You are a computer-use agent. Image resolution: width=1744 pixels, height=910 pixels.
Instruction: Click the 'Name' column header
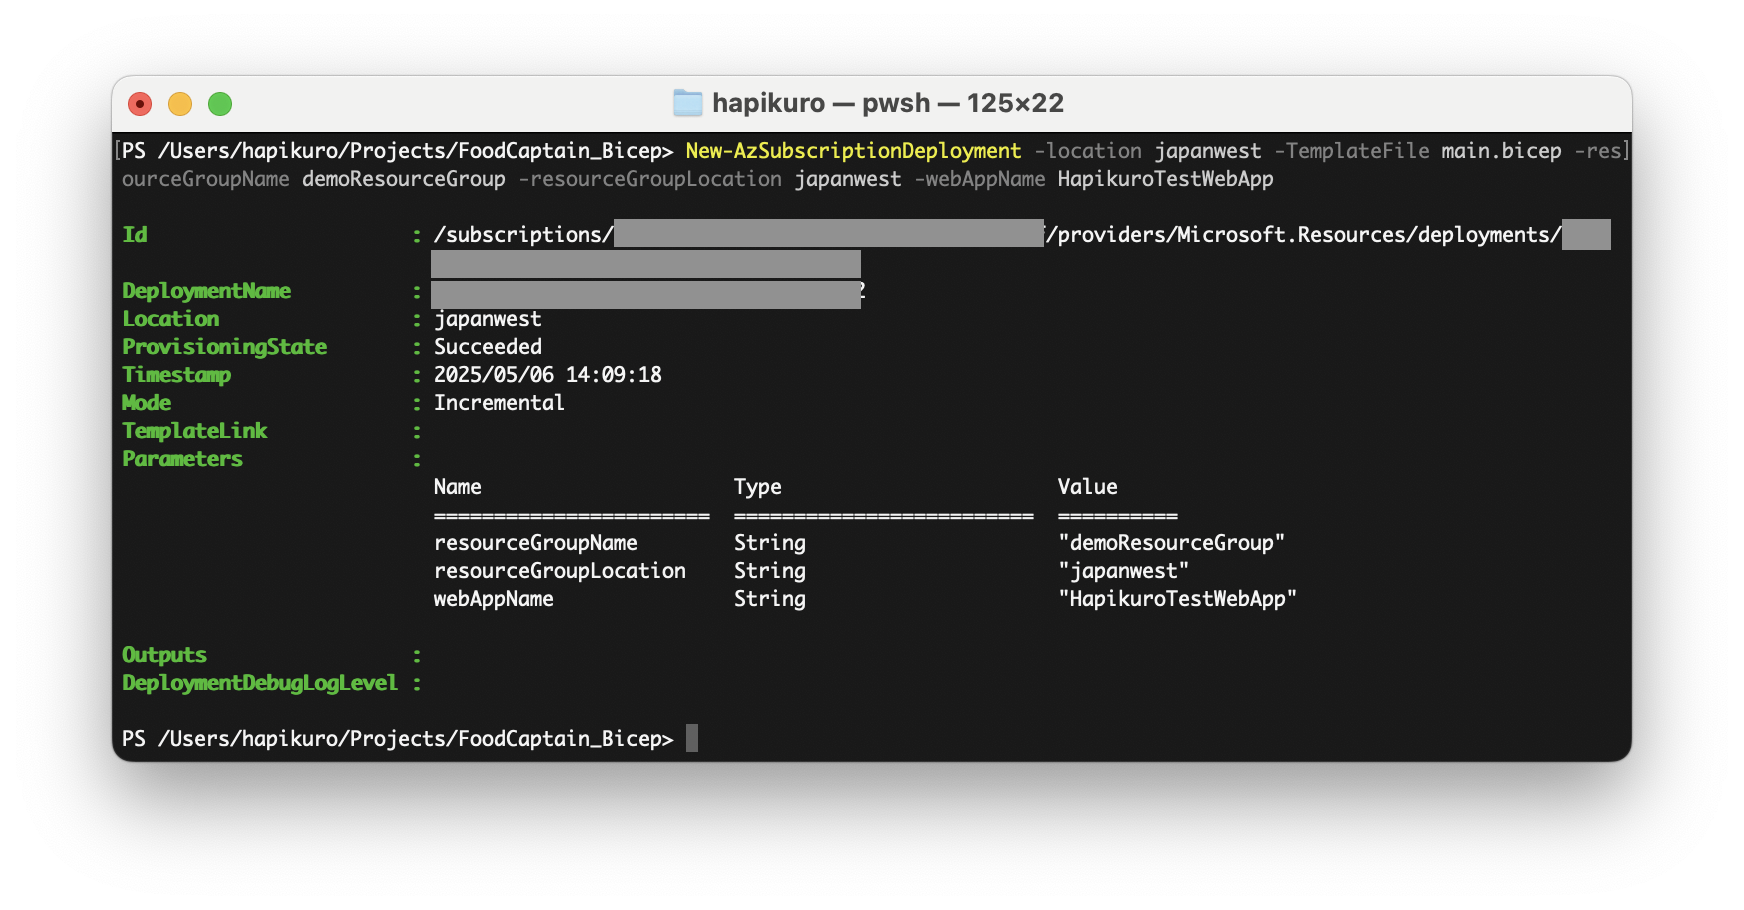click(458, 487)
